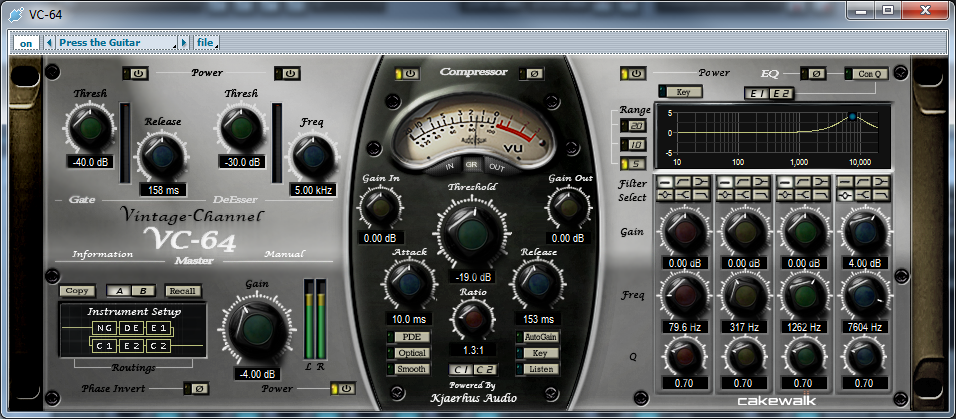Select high-pass curve filter for 317 Hz band
Image resolution: width=956 pixels, height=419 pixels.
743,182
